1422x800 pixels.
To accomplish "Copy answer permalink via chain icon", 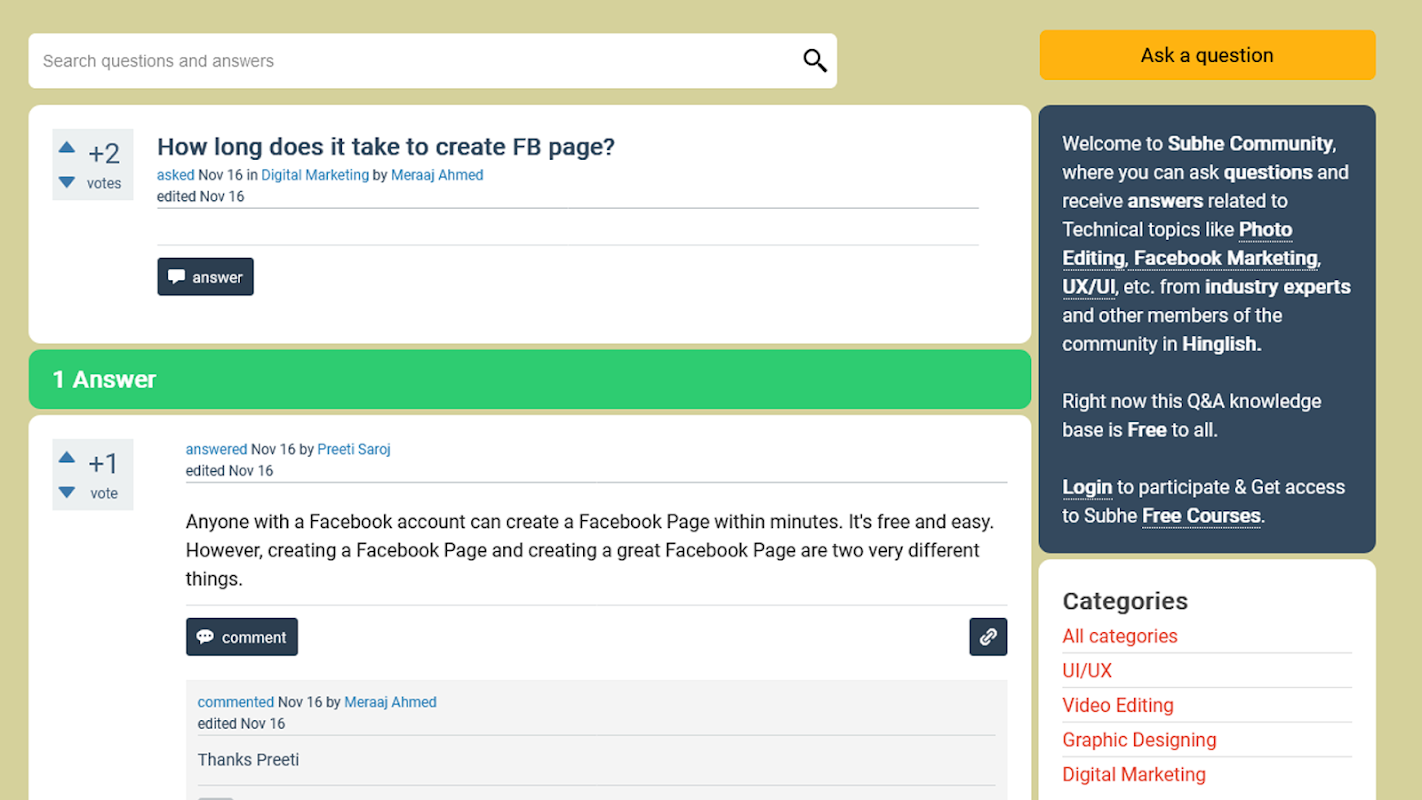I will [988, 637].
